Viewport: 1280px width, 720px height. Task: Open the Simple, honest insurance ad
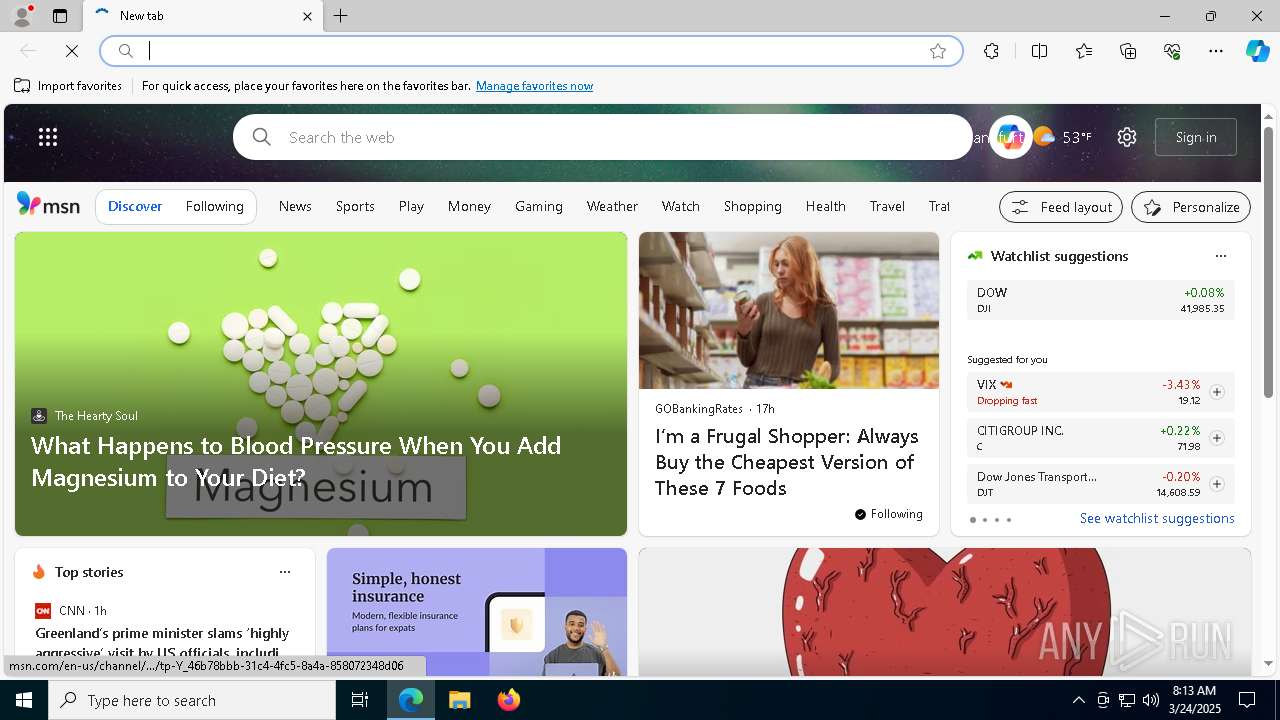pos(477,612)
